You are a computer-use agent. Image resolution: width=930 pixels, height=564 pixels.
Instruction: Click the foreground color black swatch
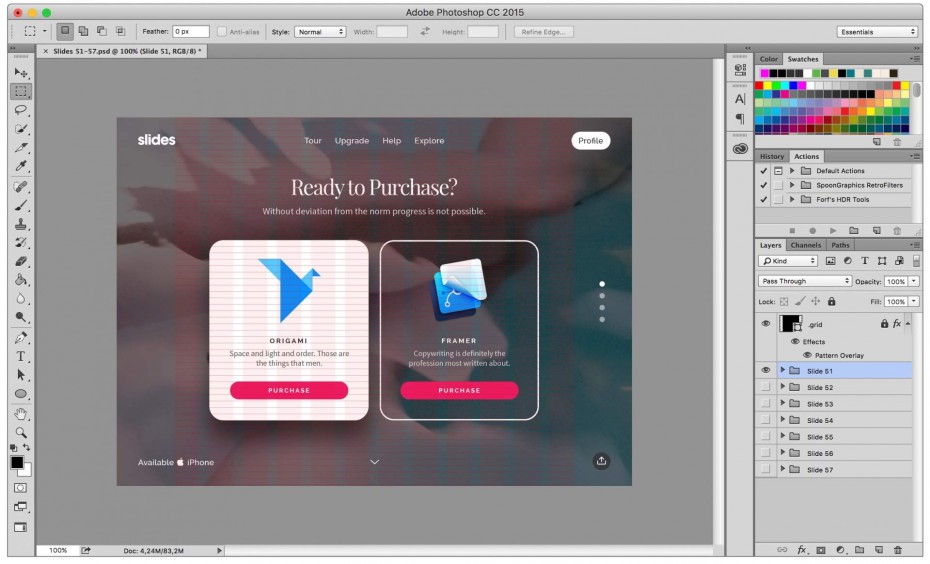[x=17, y=463]
